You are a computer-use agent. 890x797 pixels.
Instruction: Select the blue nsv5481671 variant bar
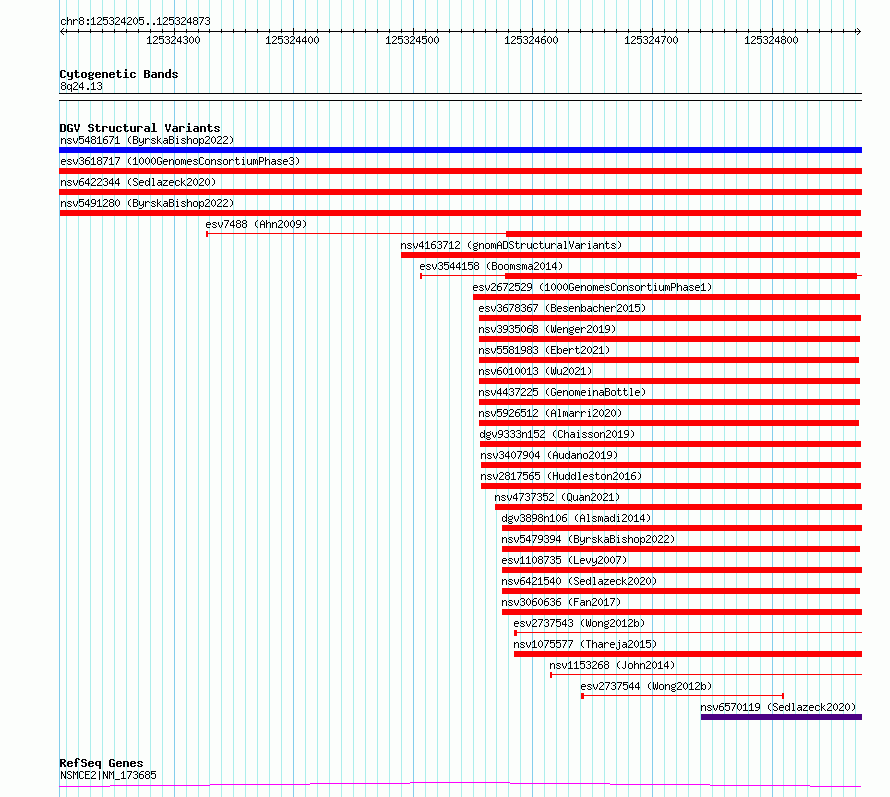[x=460, y=150]
